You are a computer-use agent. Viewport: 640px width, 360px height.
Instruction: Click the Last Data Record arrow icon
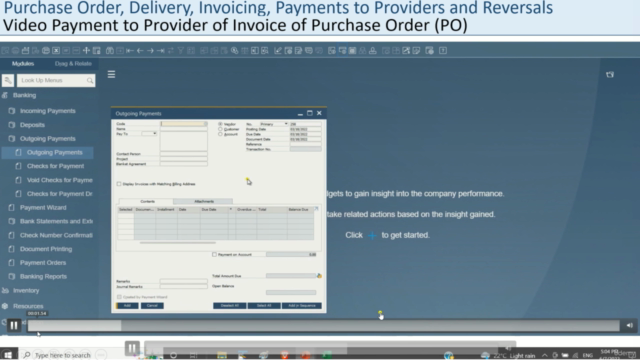(x=160, y=51)
